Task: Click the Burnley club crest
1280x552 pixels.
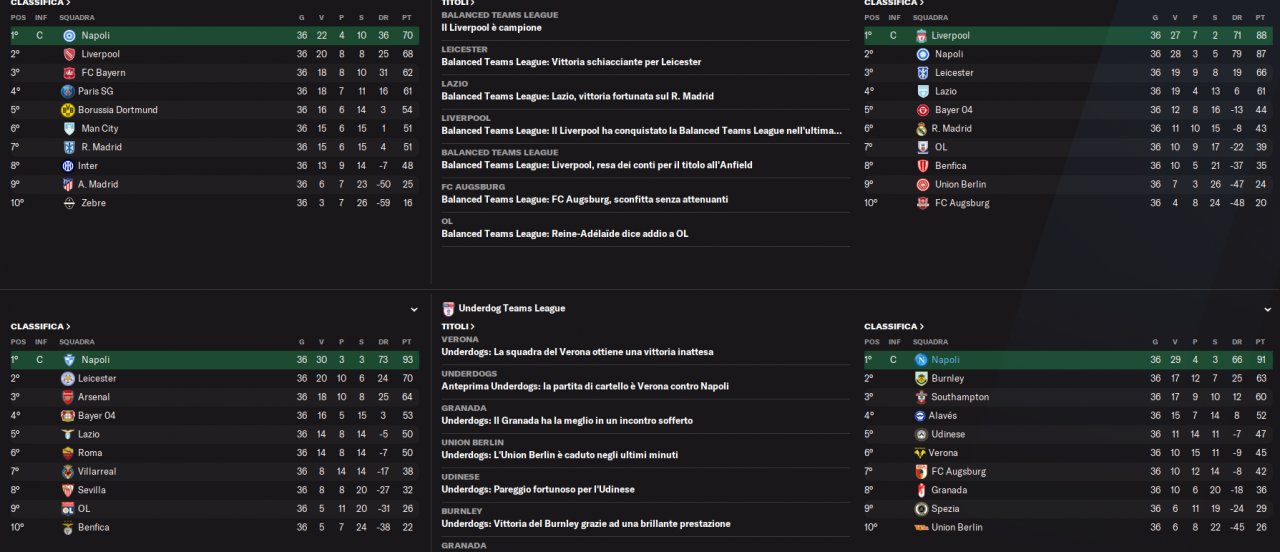Action: pos(921,379)
